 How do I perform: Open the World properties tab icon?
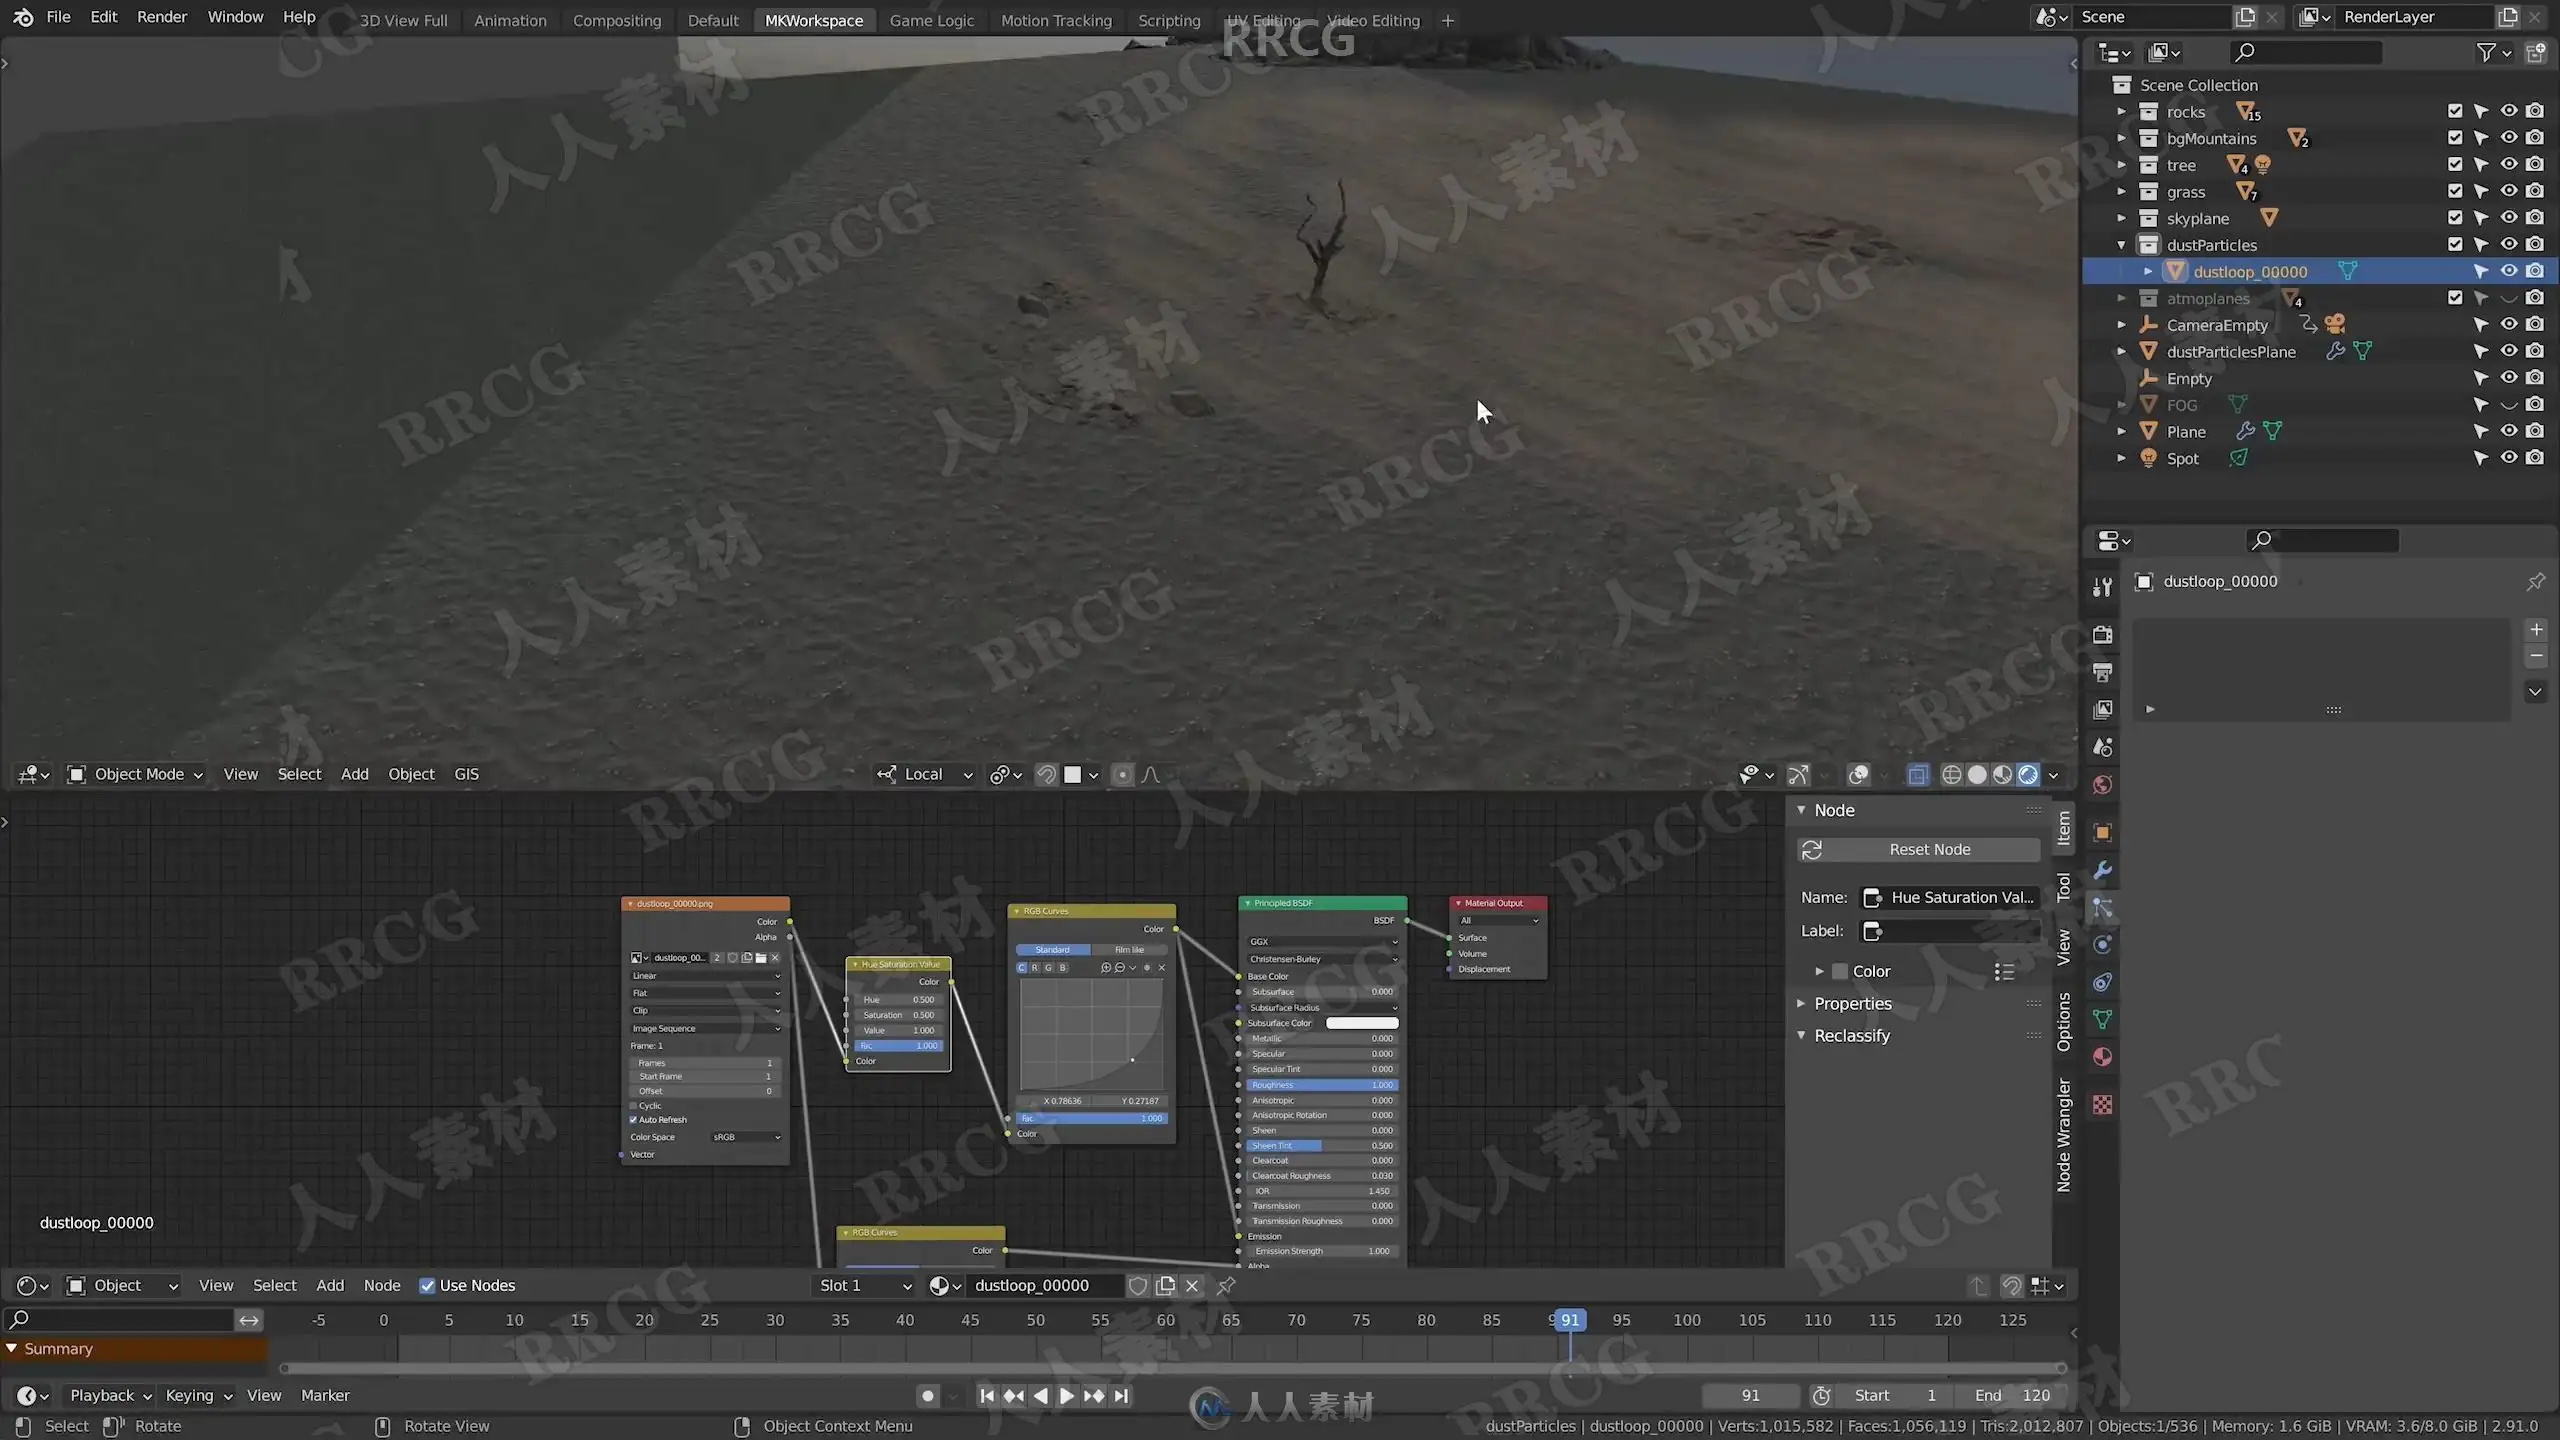[x=2102, y=785]
